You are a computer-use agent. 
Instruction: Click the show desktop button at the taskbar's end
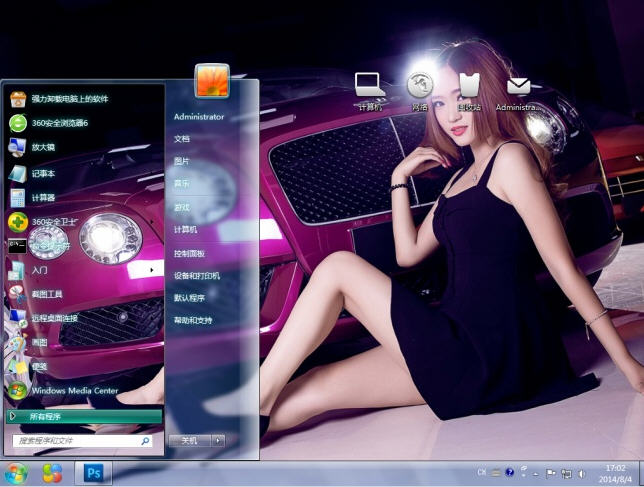pyautogui.click(x=640, y=473)
